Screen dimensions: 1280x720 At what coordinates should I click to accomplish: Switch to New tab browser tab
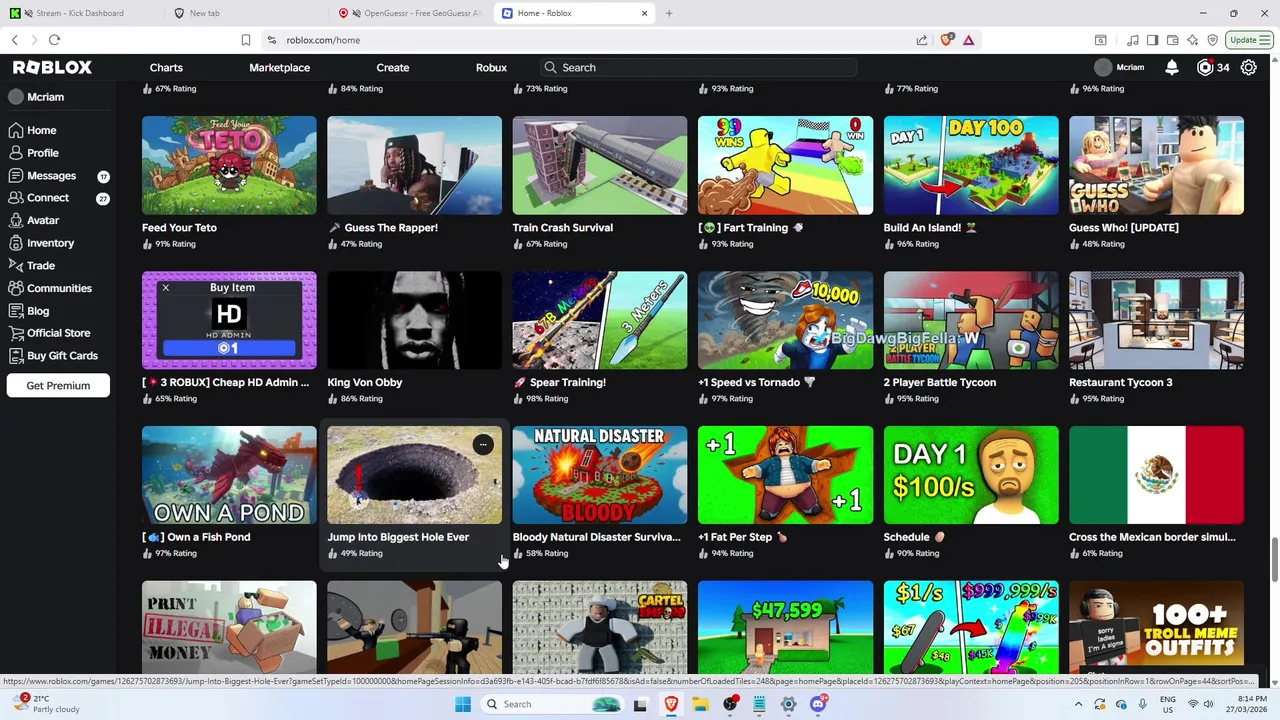[x=247, y=13]
